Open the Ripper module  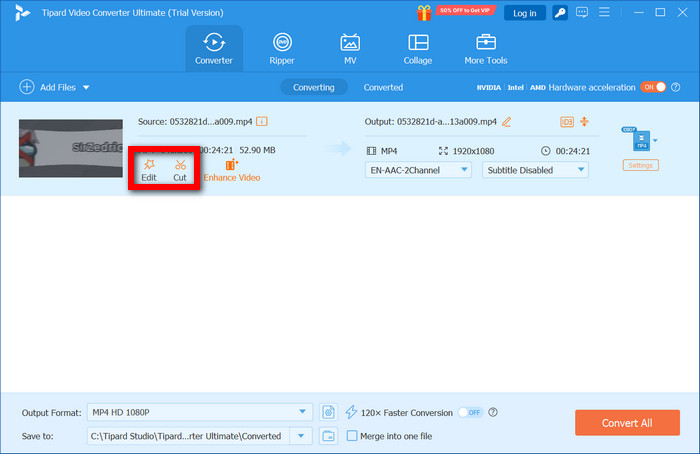pyautogui.click(x=283, y=49)
